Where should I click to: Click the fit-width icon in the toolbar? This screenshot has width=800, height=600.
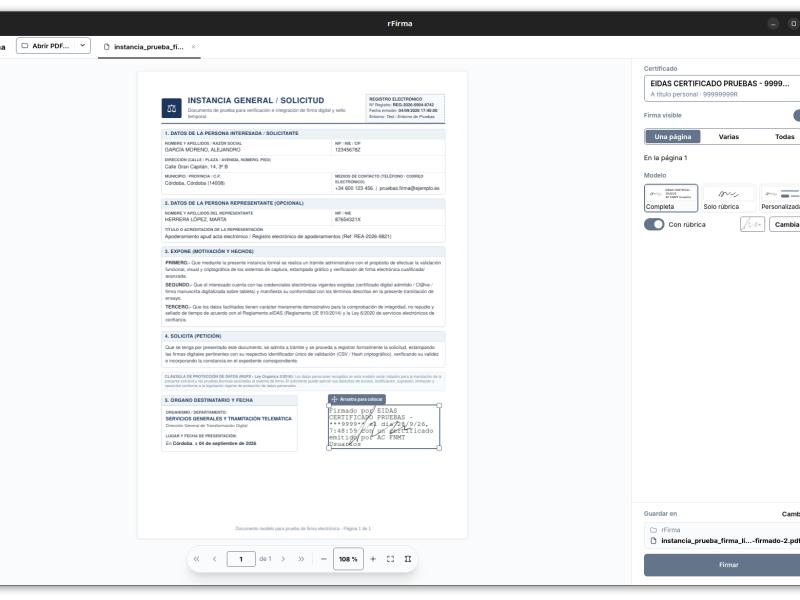tap(408, 559)
